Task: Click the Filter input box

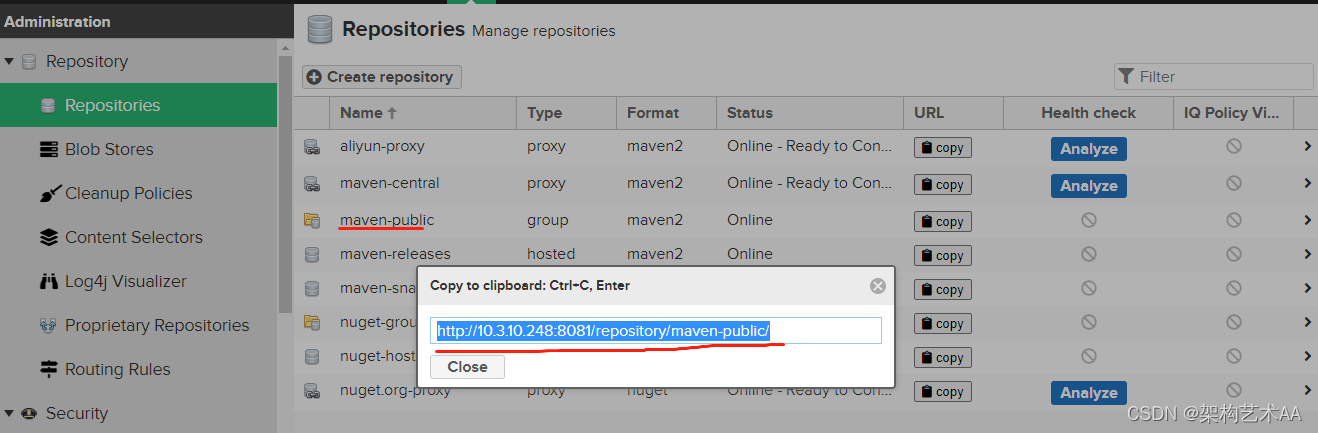Action: click(1222, 77)
